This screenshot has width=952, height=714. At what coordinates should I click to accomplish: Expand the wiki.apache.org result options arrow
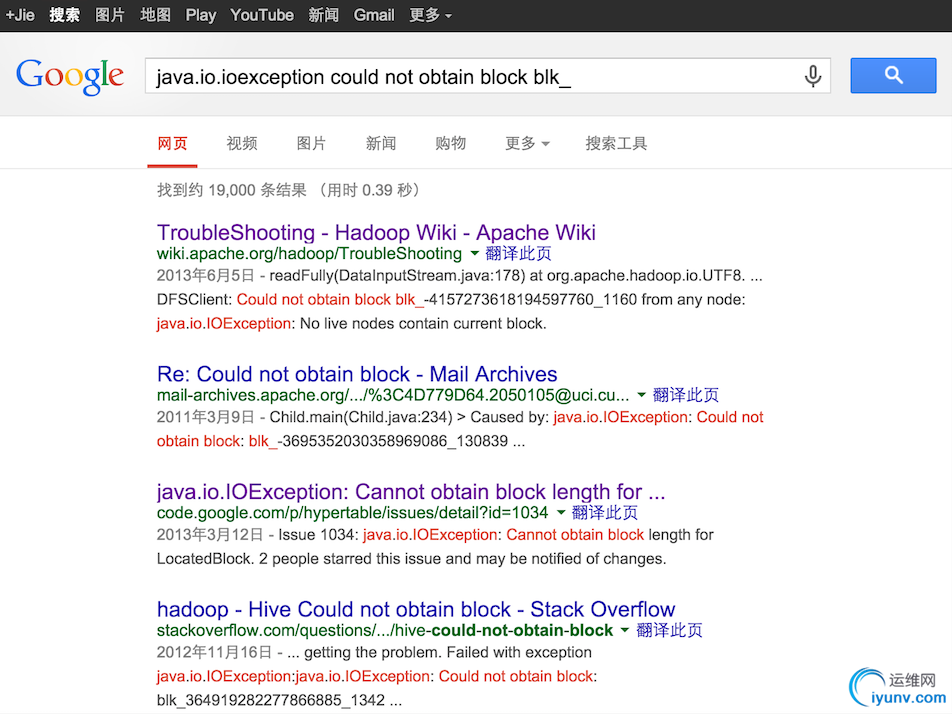click(x=475, y=253)
